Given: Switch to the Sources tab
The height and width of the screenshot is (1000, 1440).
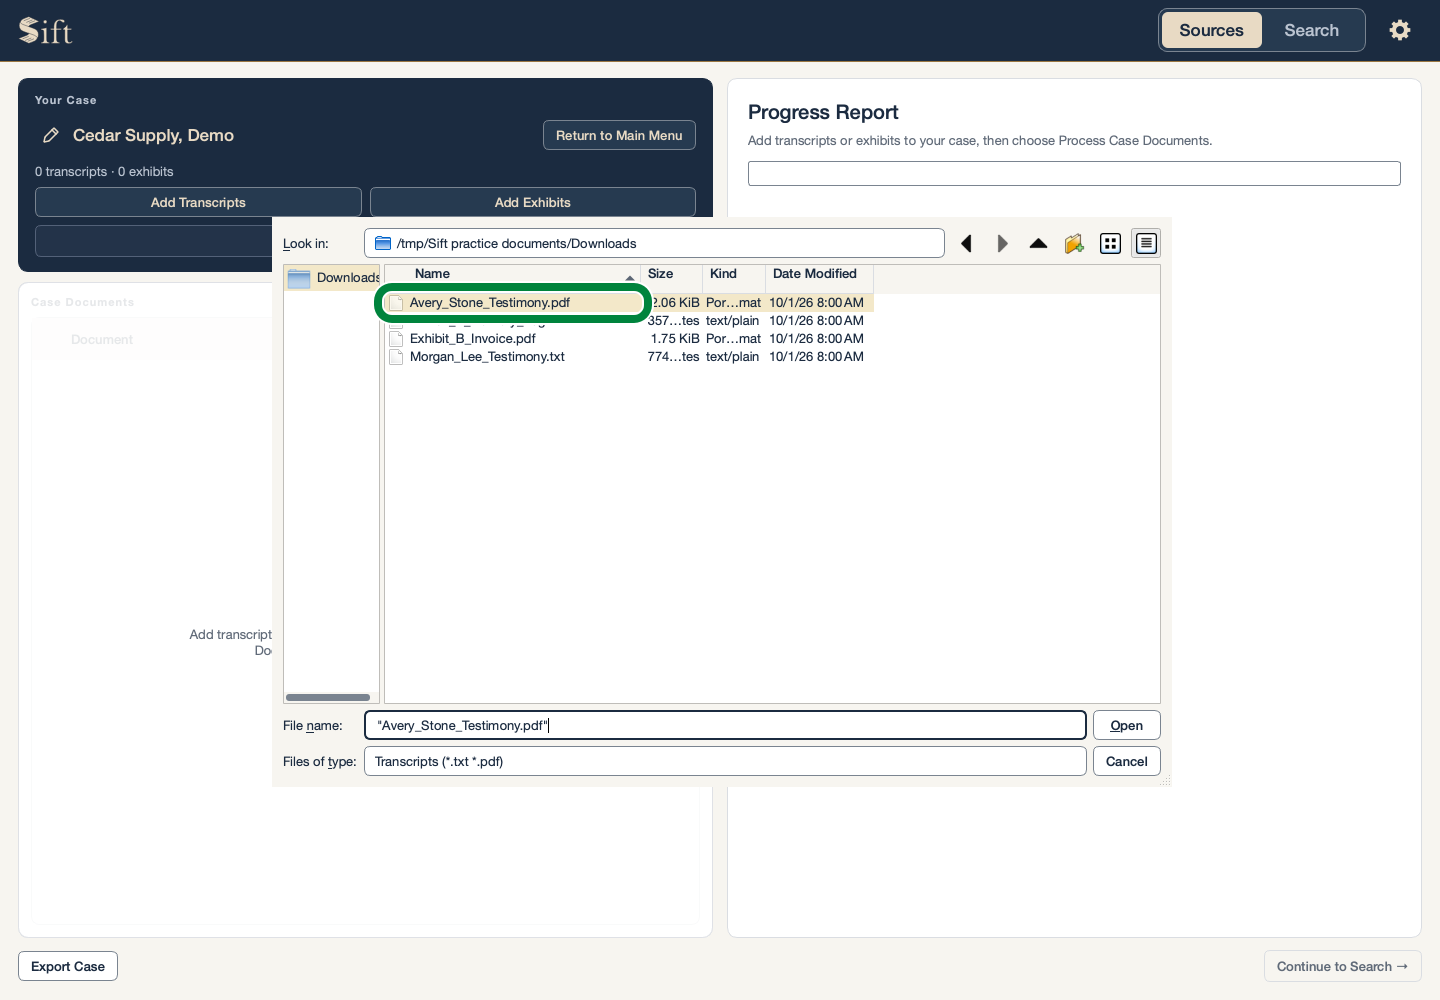Looking at the screenshot, I should click(x=1211, y=30).
